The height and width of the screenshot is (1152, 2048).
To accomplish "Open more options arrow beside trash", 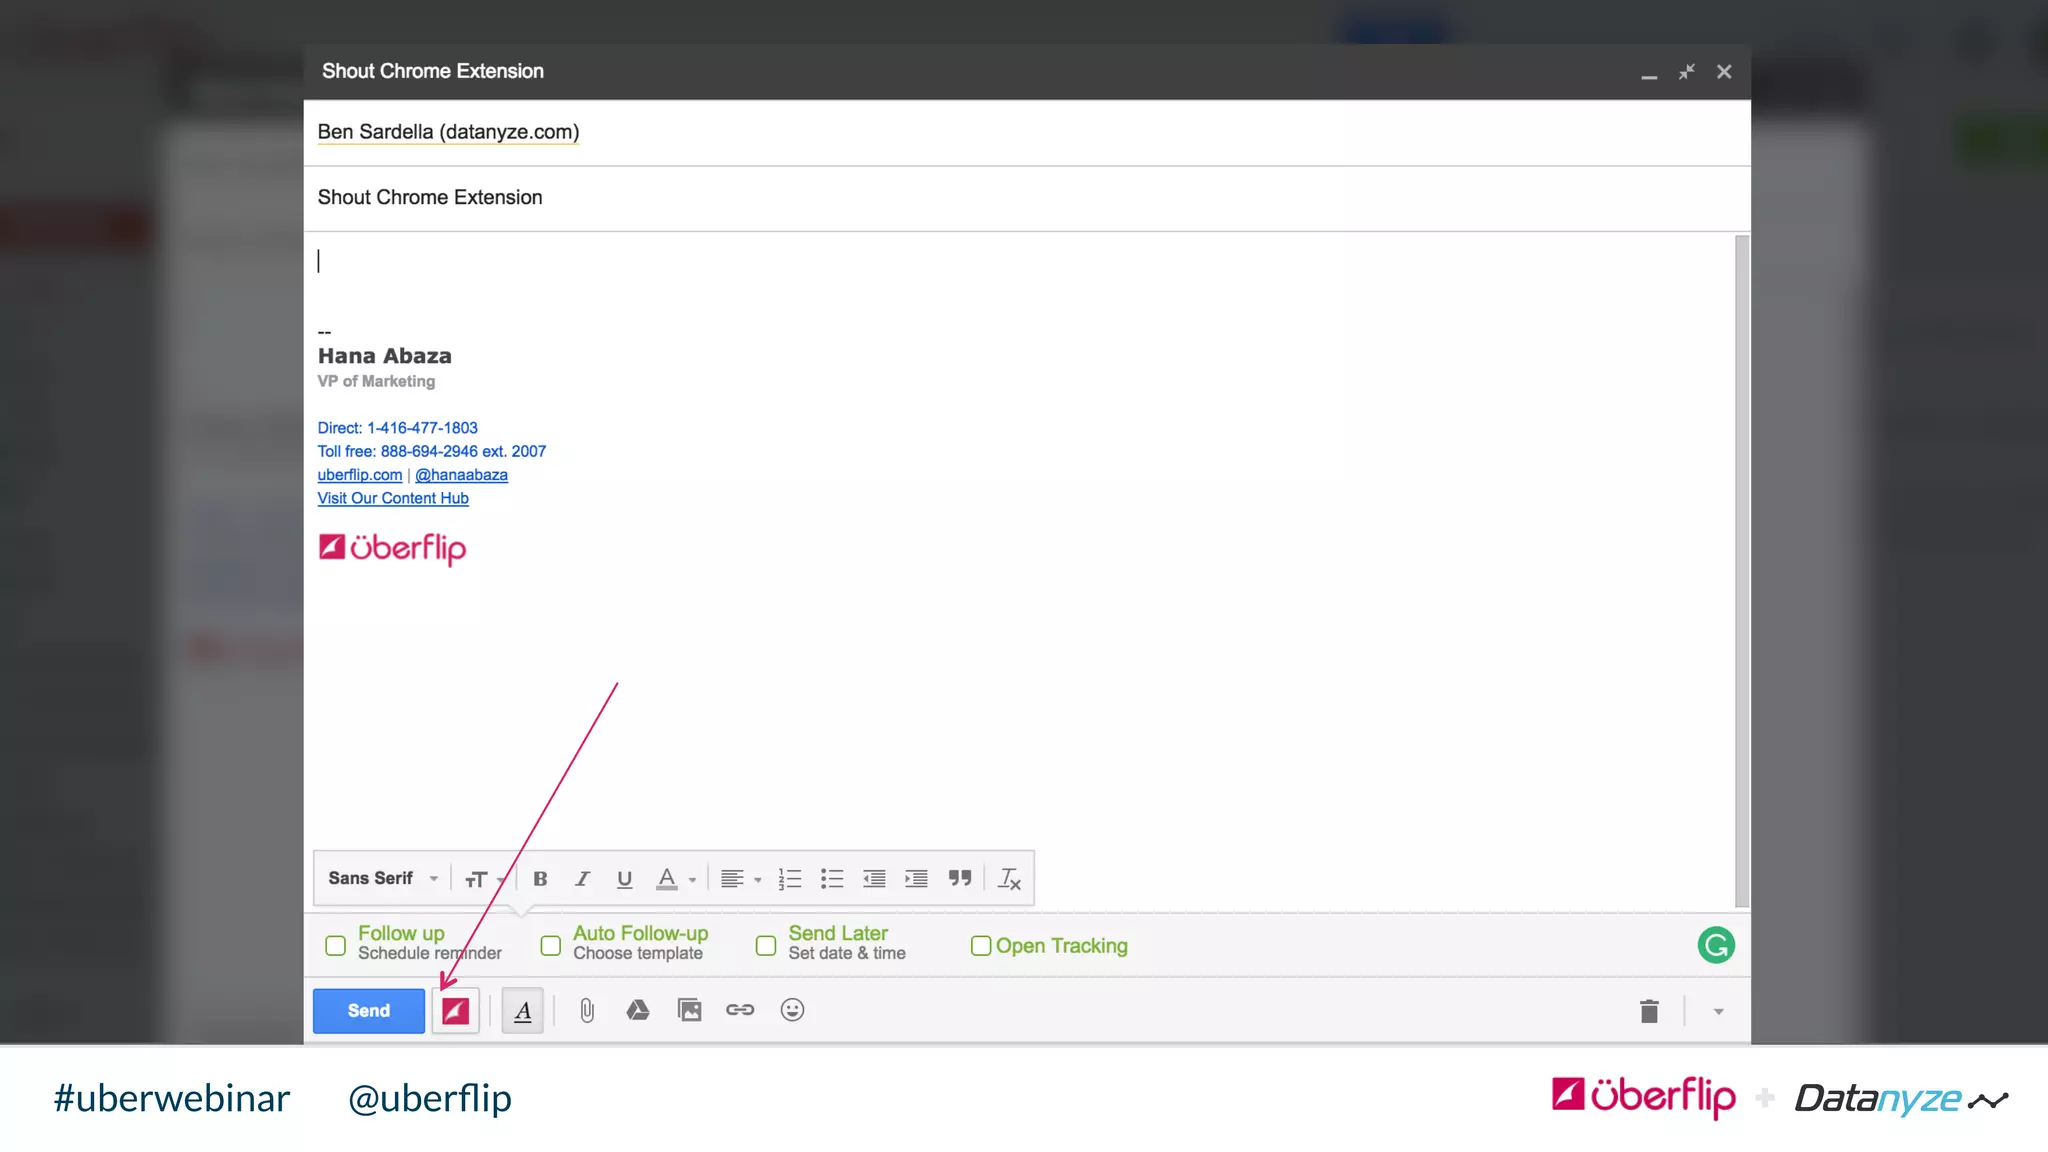I will pos(1718,1011).
